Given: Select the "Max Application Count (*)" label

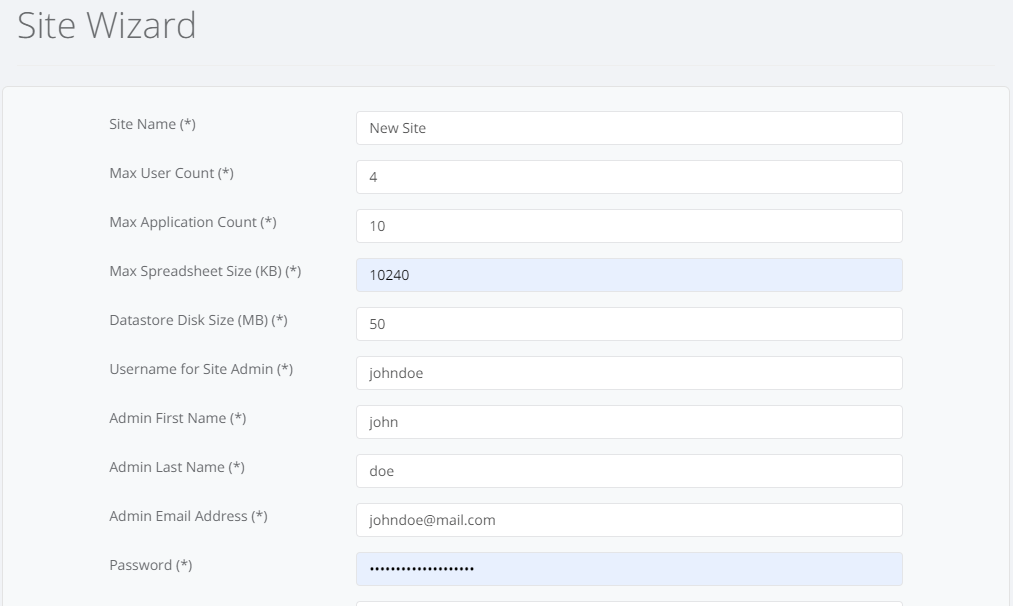Looking at the screenshot, I should click(192, 222).
